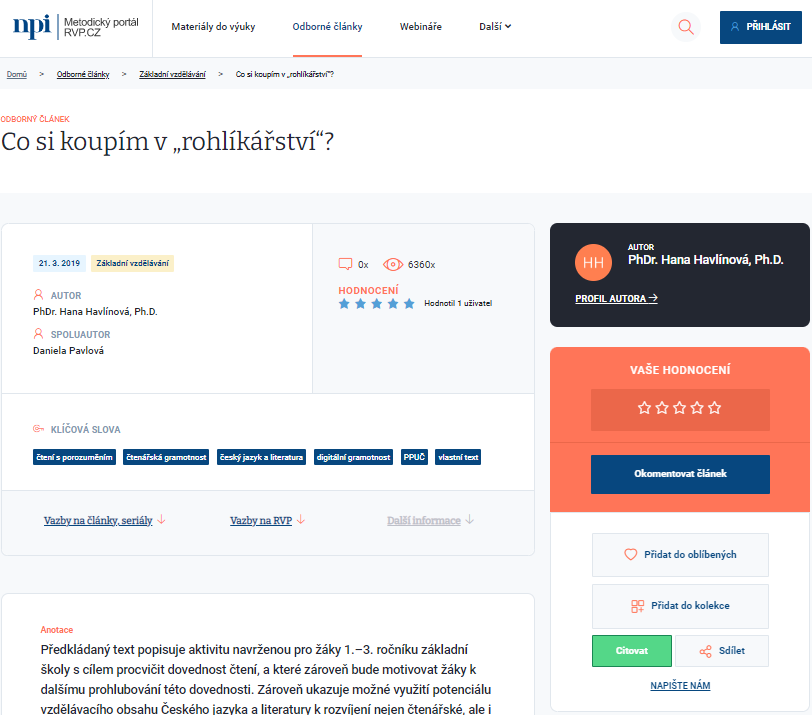Rate article with third star

coord(680,408)
